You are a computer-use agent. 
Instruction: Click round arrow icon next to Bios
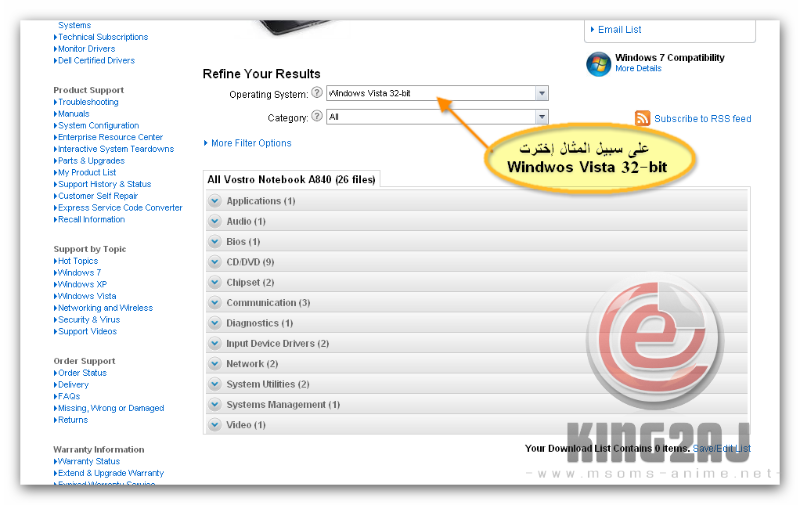(x=215, y=242)
